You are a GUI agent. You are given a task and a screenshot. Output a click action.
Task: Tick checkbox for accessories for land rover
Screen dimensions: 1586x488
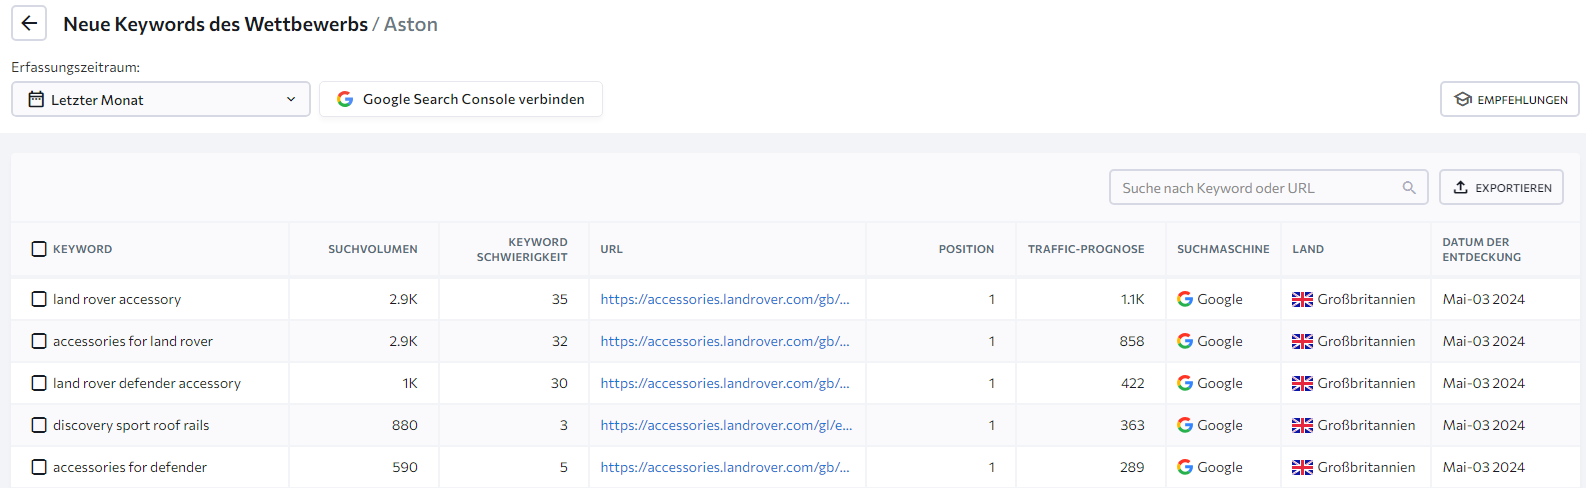coord(39,341)
